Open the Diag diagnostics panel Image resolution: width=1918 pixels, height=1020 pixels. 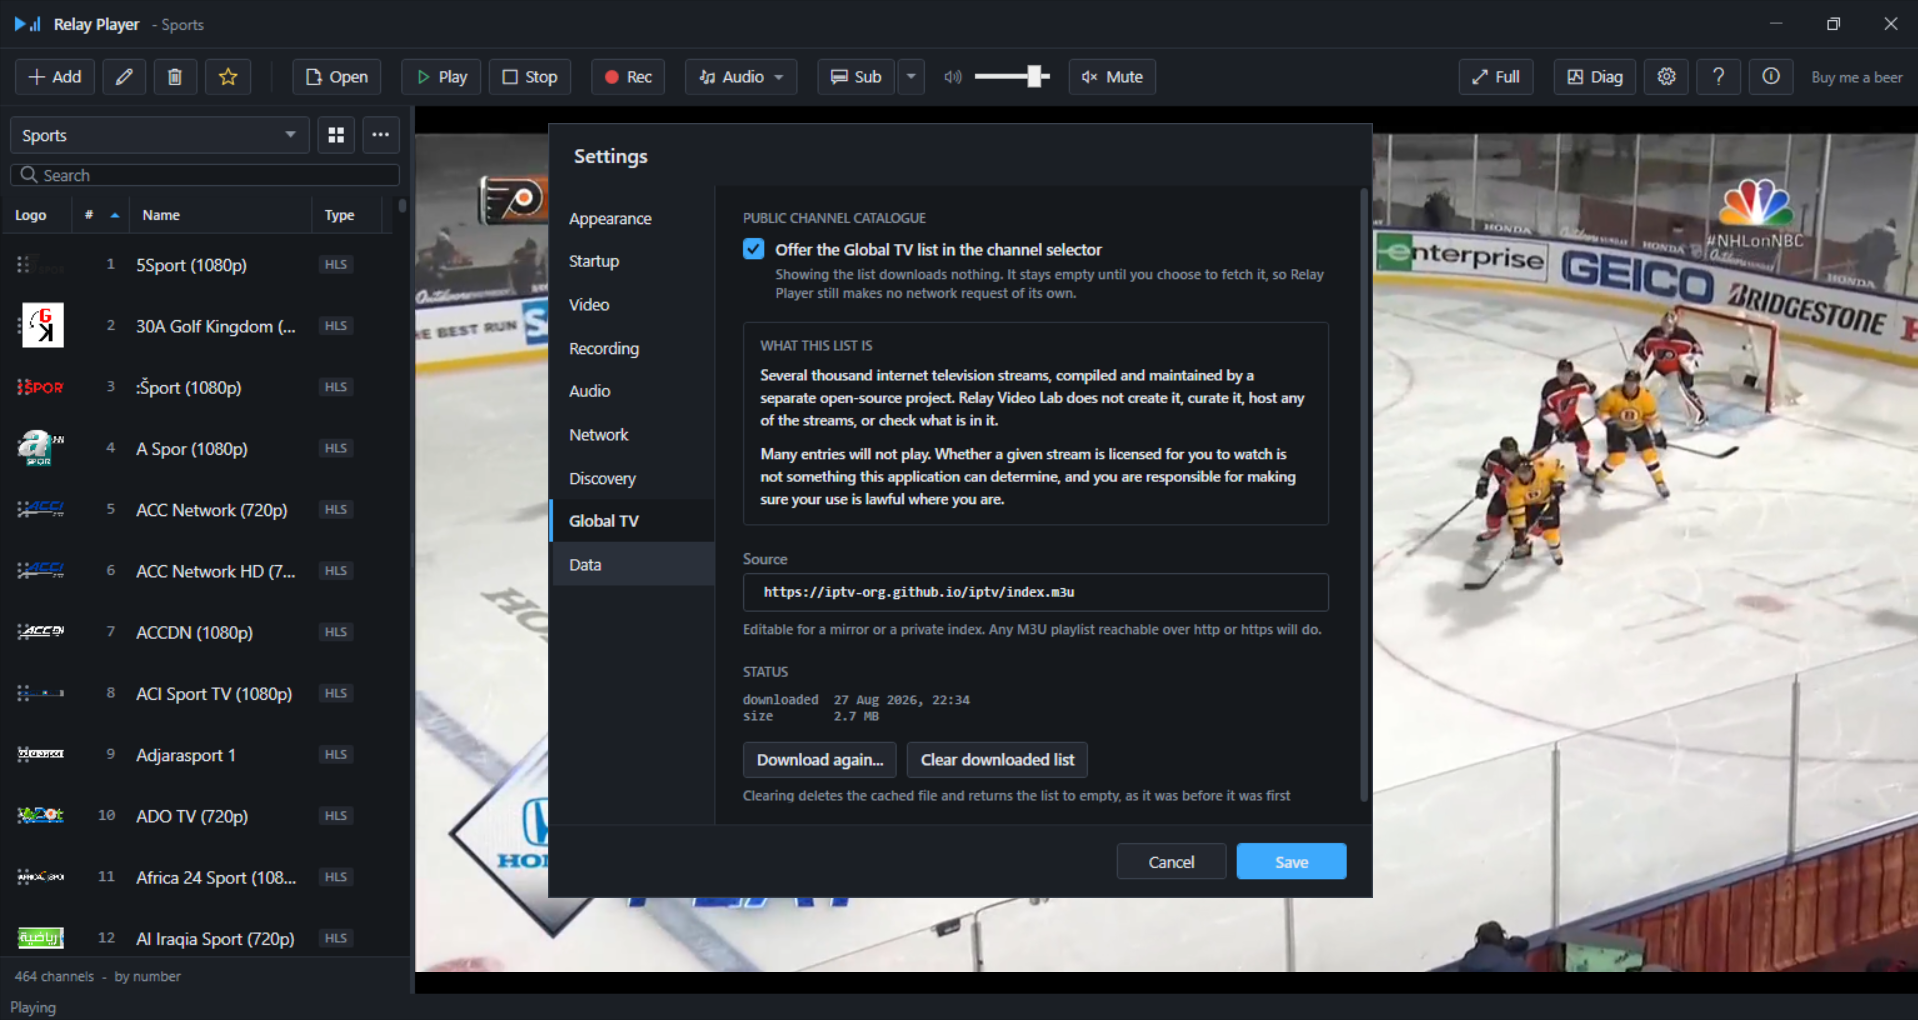[1594, 77]
